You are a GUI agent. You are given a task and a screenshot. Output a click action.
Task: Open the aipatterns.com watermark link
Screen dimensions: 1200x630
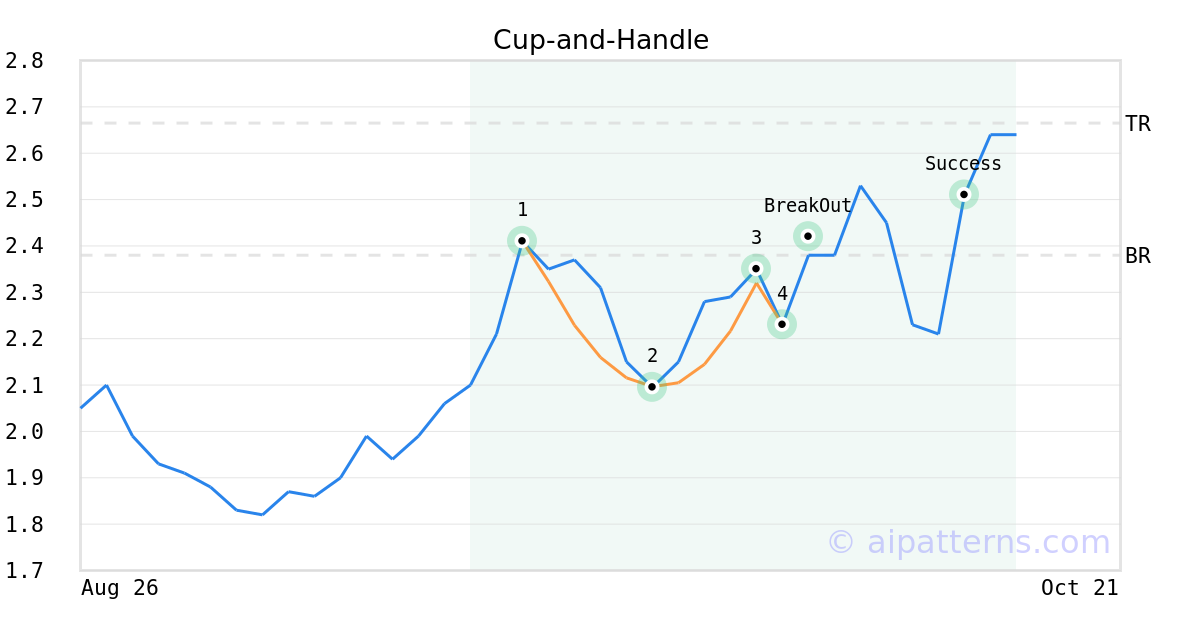(968, 542)
